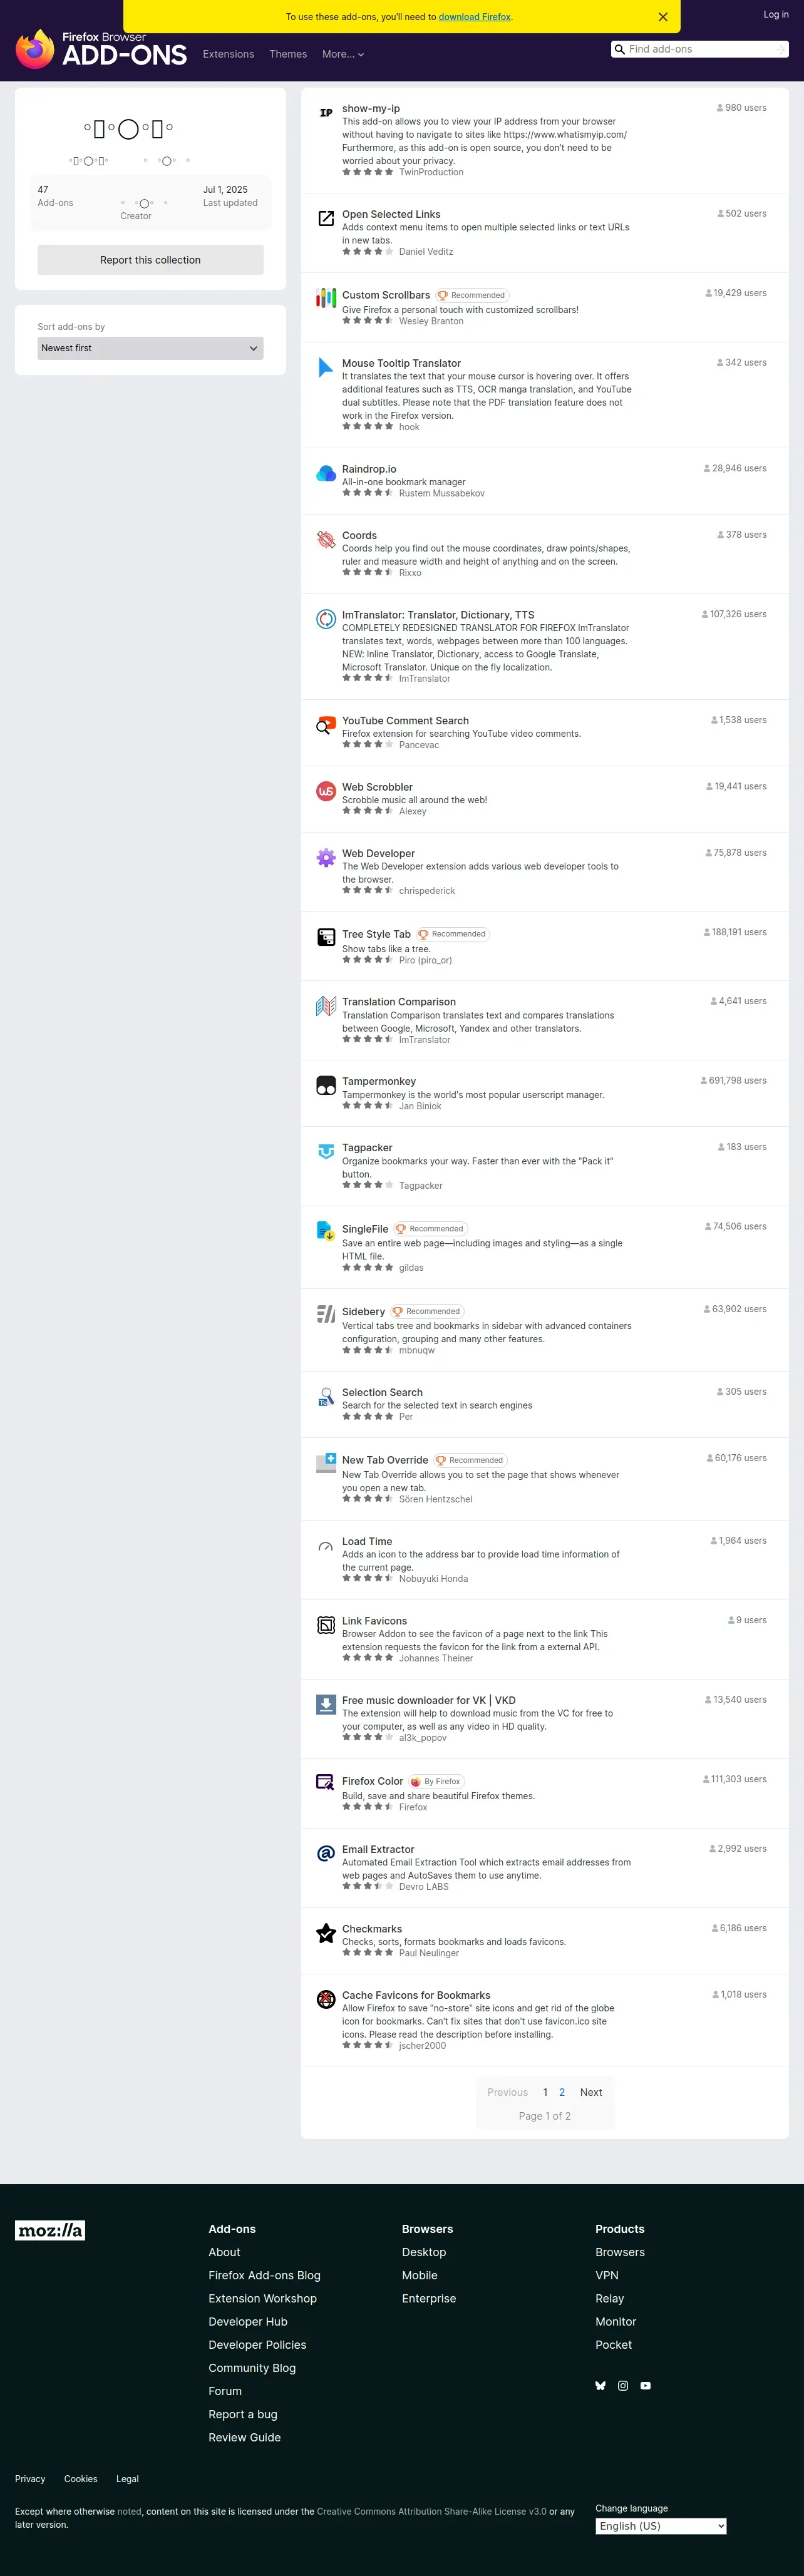
Task: Click the Tree Style Tab icon
Action: point(326,937)
